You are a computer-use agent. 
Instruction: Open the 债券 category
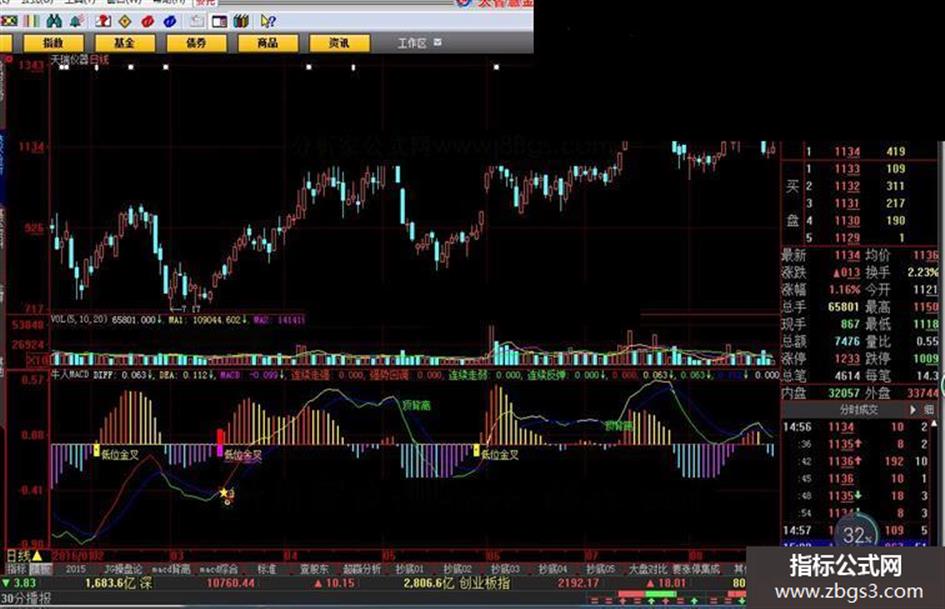click(x=196, y=43)
